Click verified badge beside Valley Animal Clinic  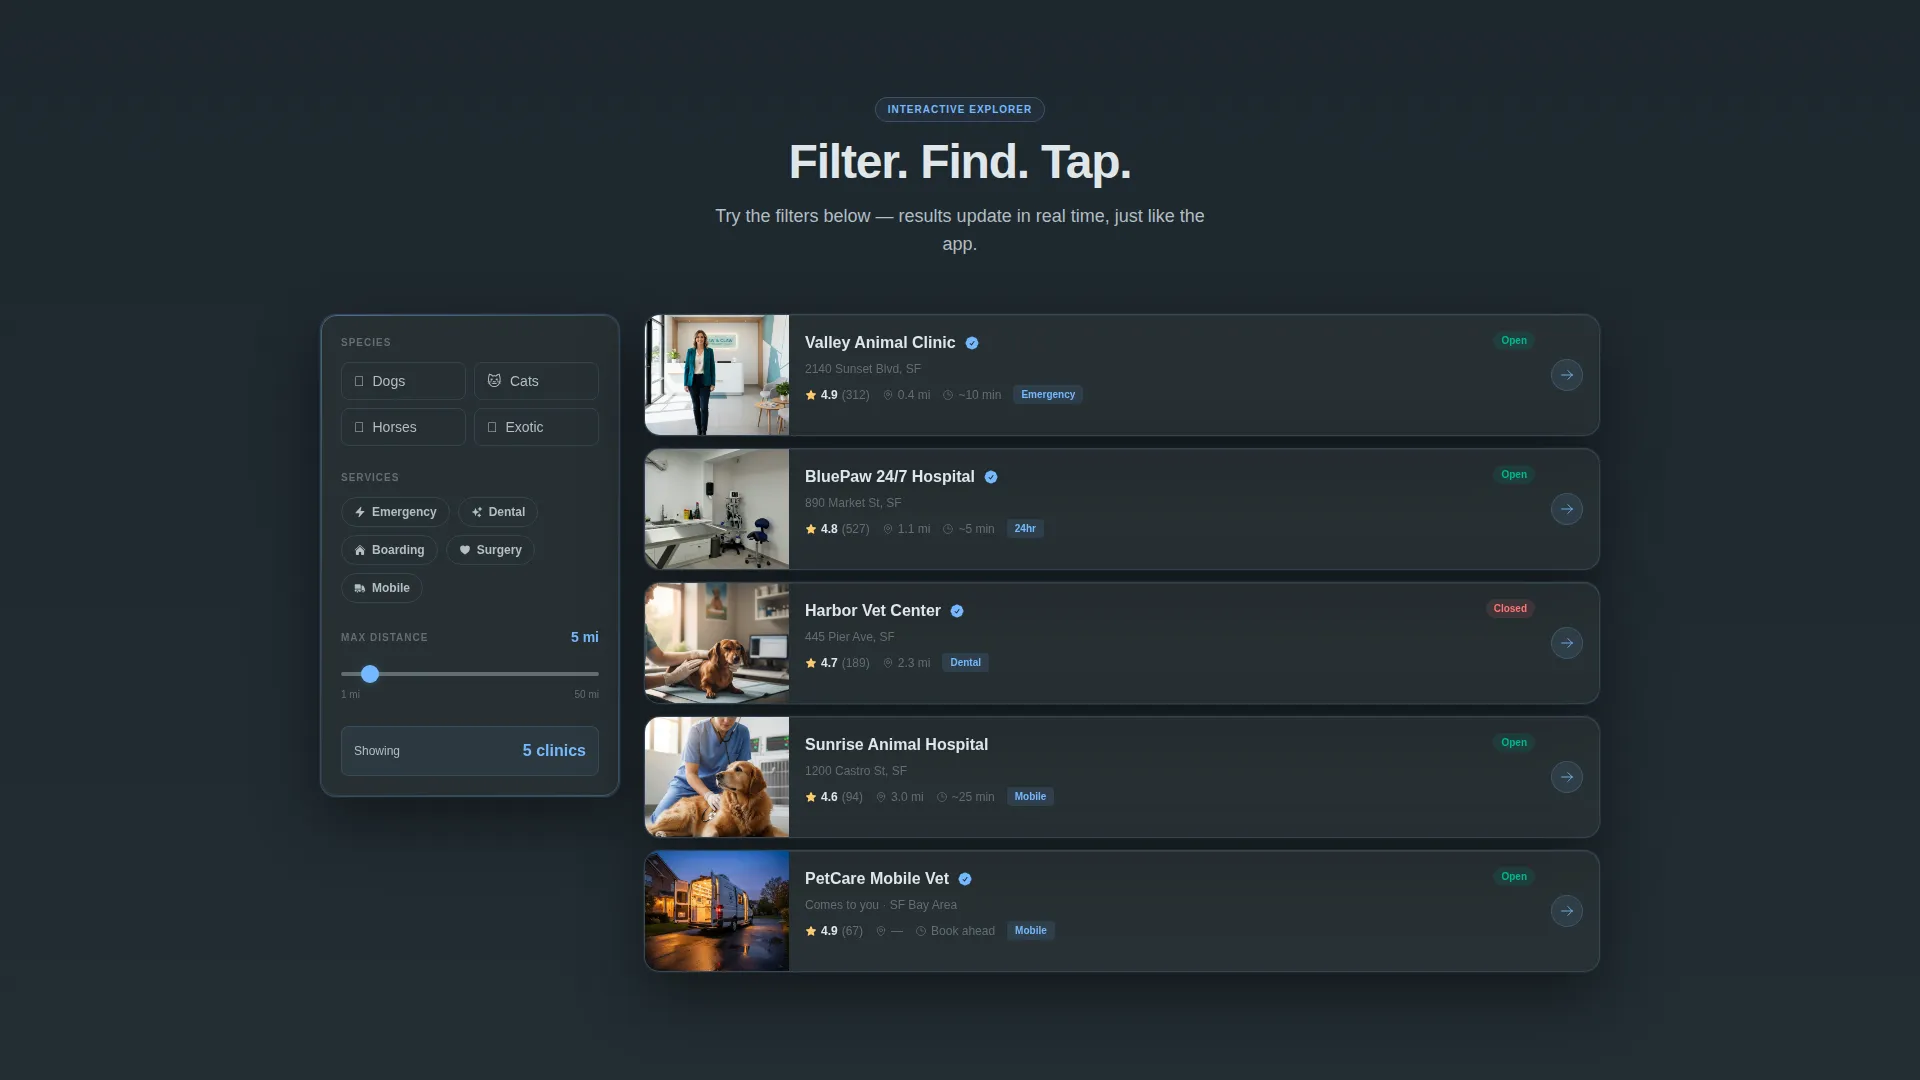click(x=972, y=343)
